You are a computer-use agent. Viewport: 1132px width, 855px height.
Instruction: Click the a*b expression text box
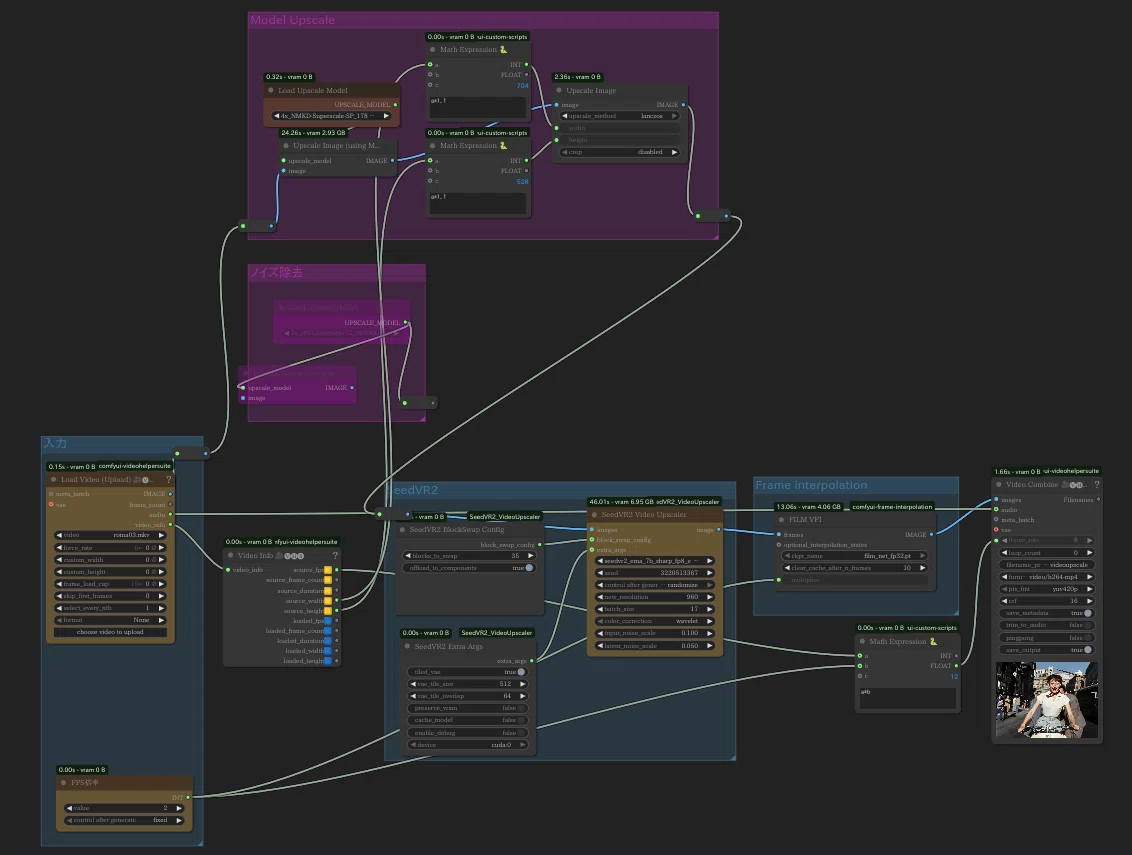pos(908,698)
